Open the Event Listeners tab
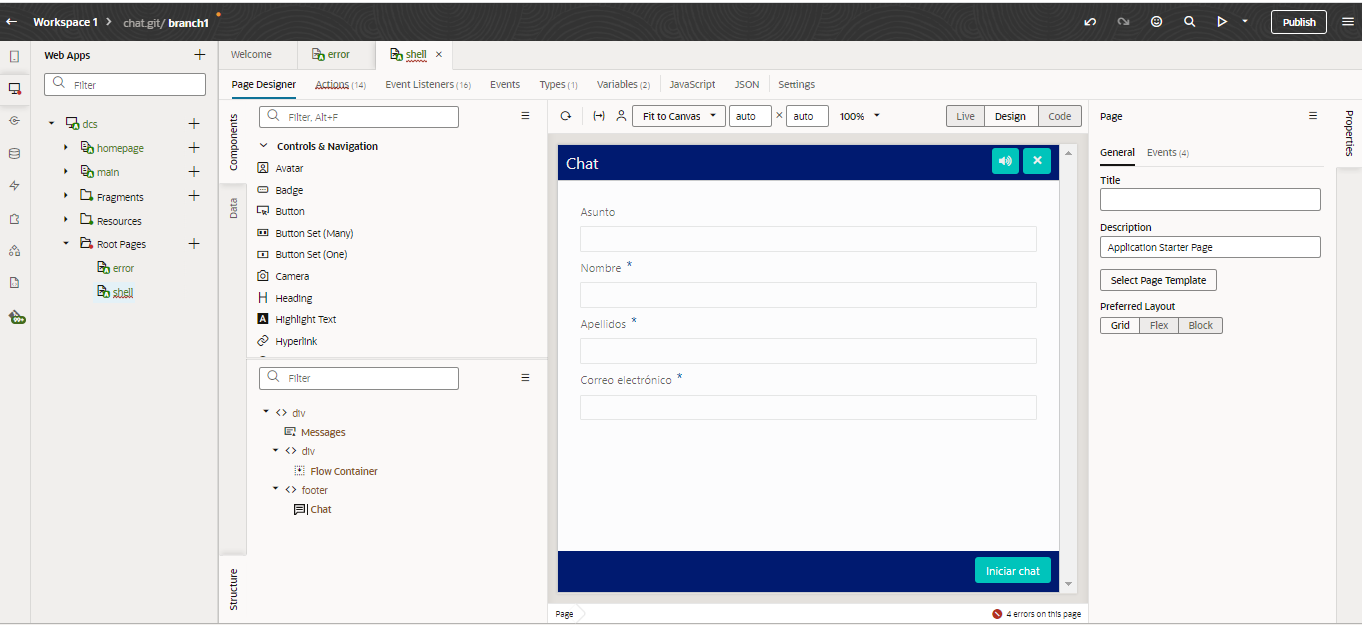 [428, 85]
